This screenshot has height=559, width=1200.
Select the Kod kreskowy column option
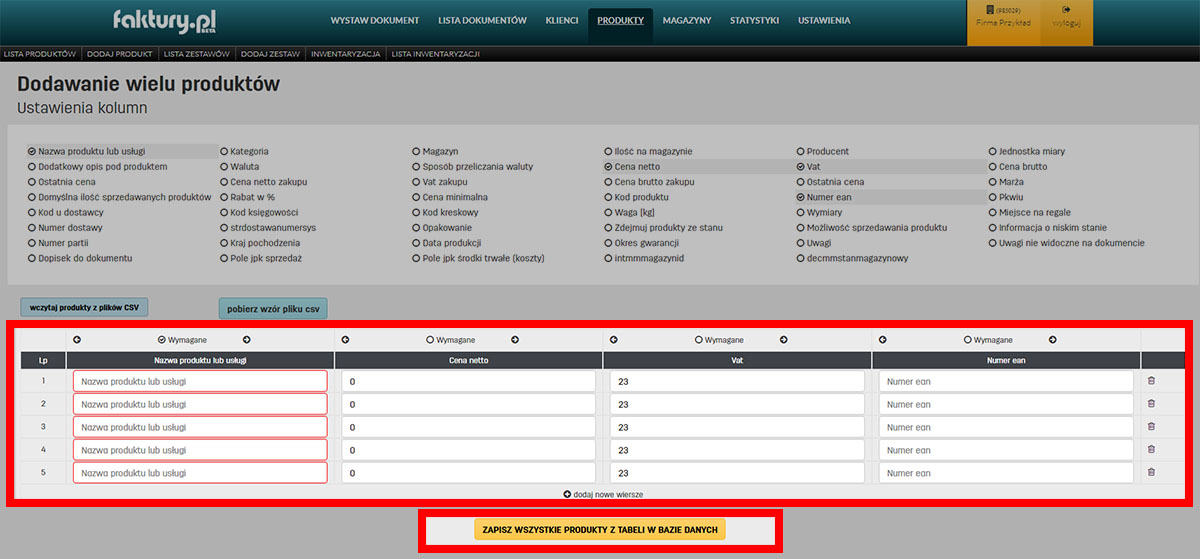click(x=416, y=213)
